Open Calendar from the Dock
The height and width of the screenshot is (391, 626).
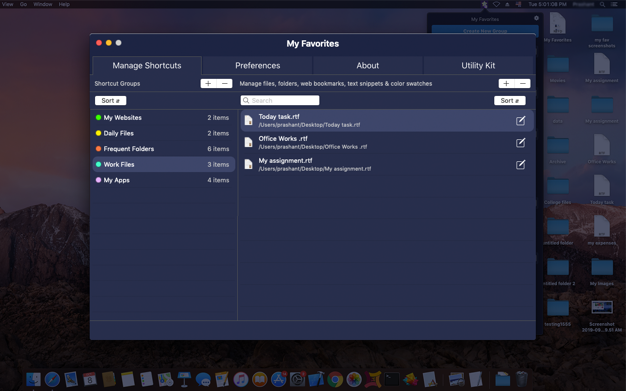tap(90, 379)
